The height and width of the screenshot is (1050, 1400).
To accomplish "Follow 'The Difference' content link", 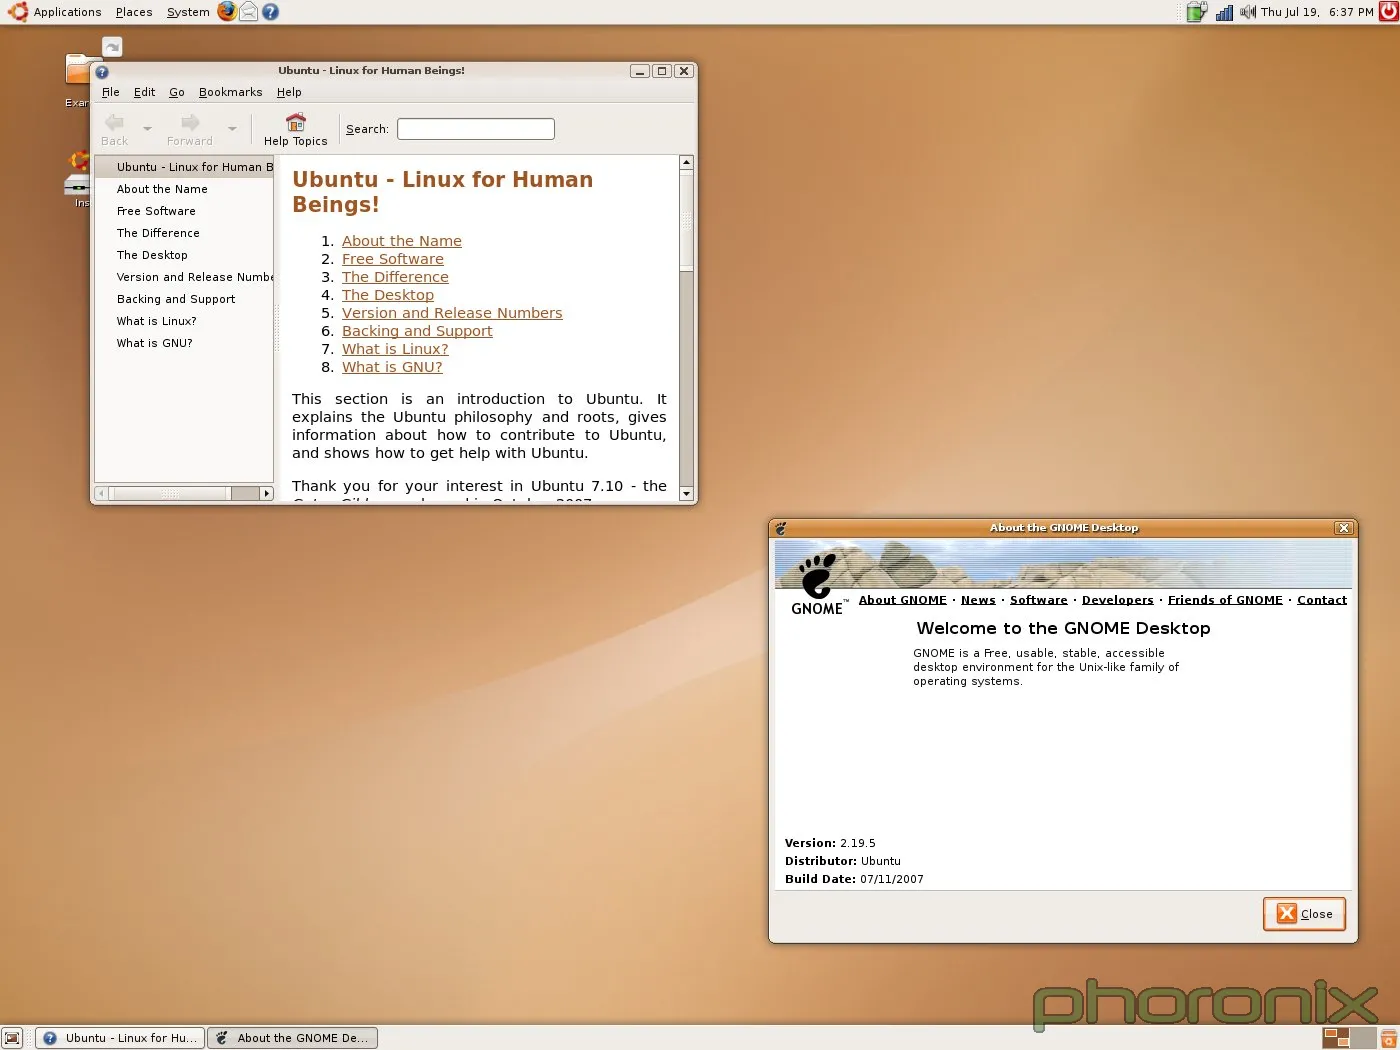I will click(395, 277).
